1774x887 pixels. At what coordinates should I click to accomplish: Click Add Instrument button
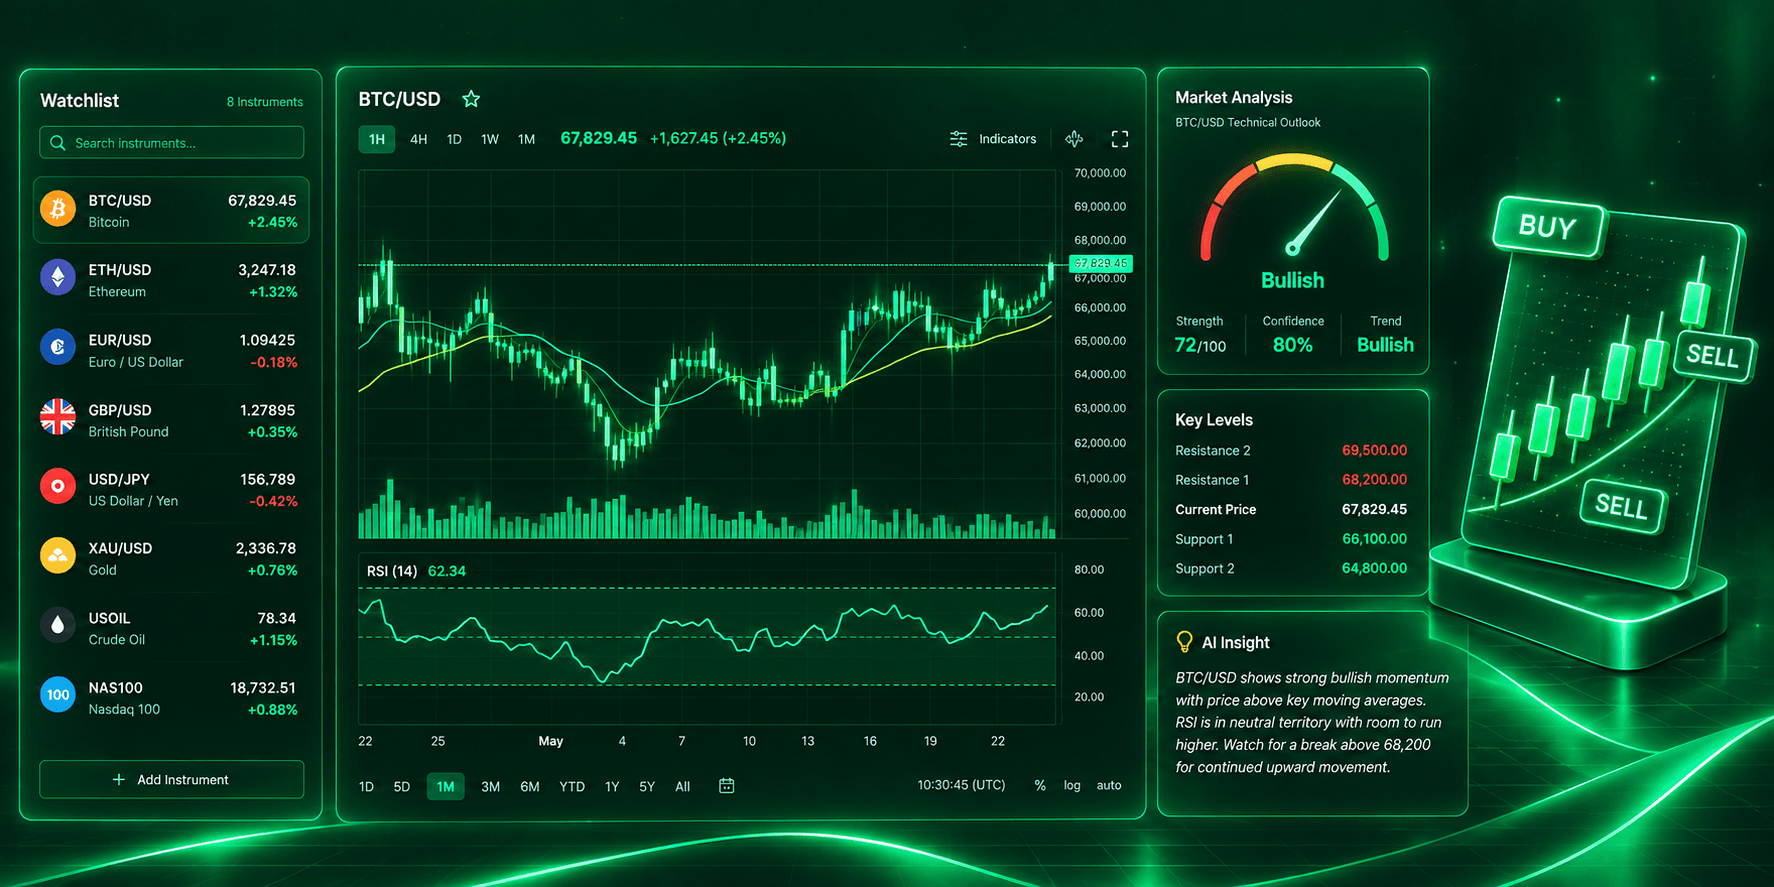tap(172, 780)
